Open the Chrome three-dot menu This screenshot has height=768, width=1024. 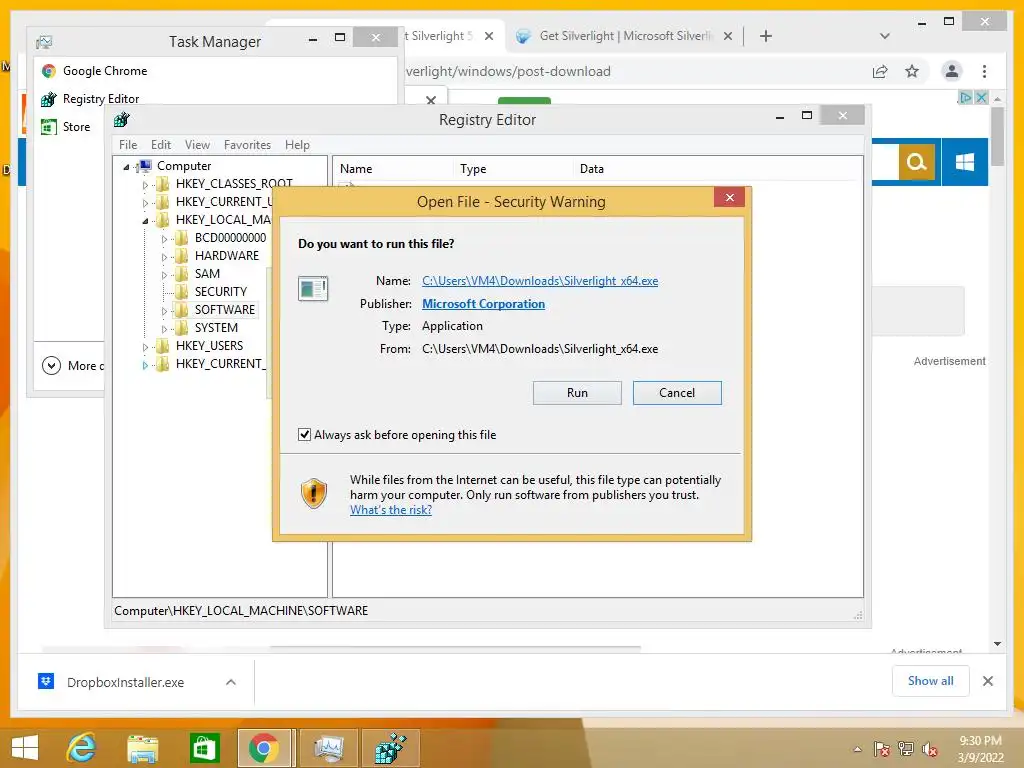[984, 71]
